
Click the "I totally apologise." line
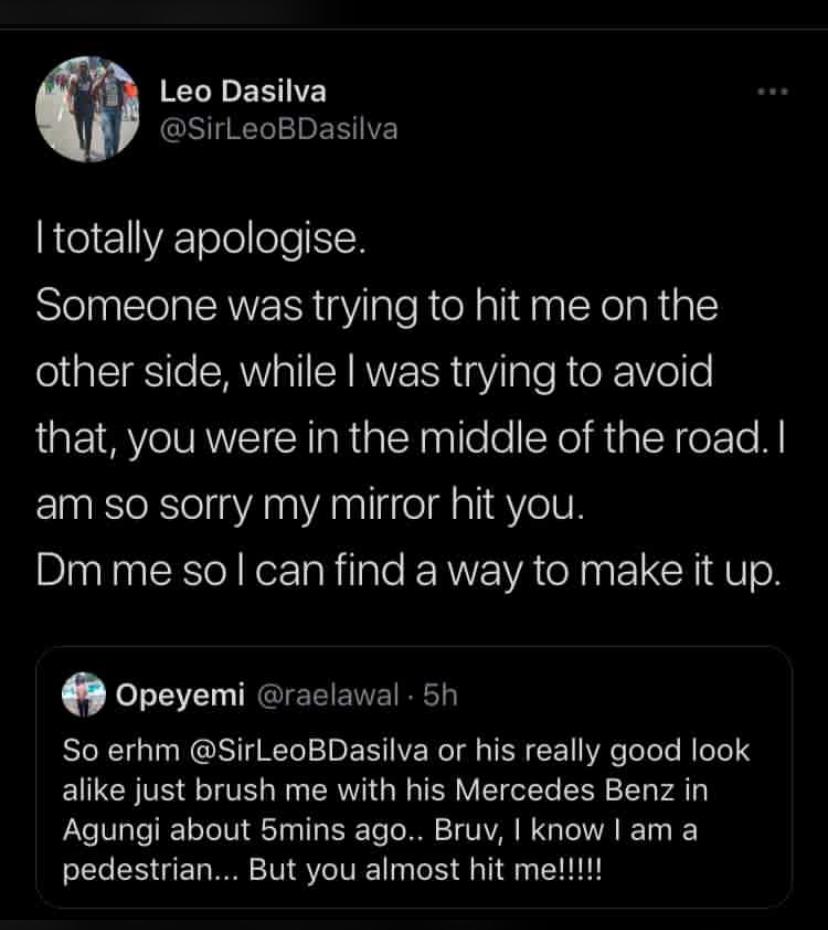click(x=195, y=243)
